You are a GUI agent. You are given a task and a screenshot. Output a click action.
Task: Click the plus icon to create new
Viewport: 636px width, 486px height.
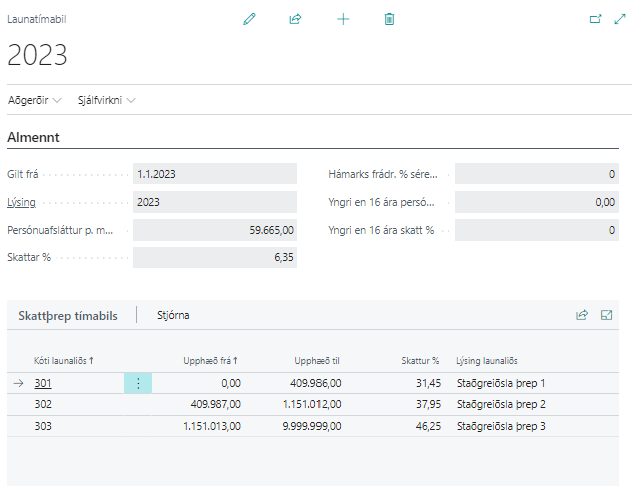point(343,19)
